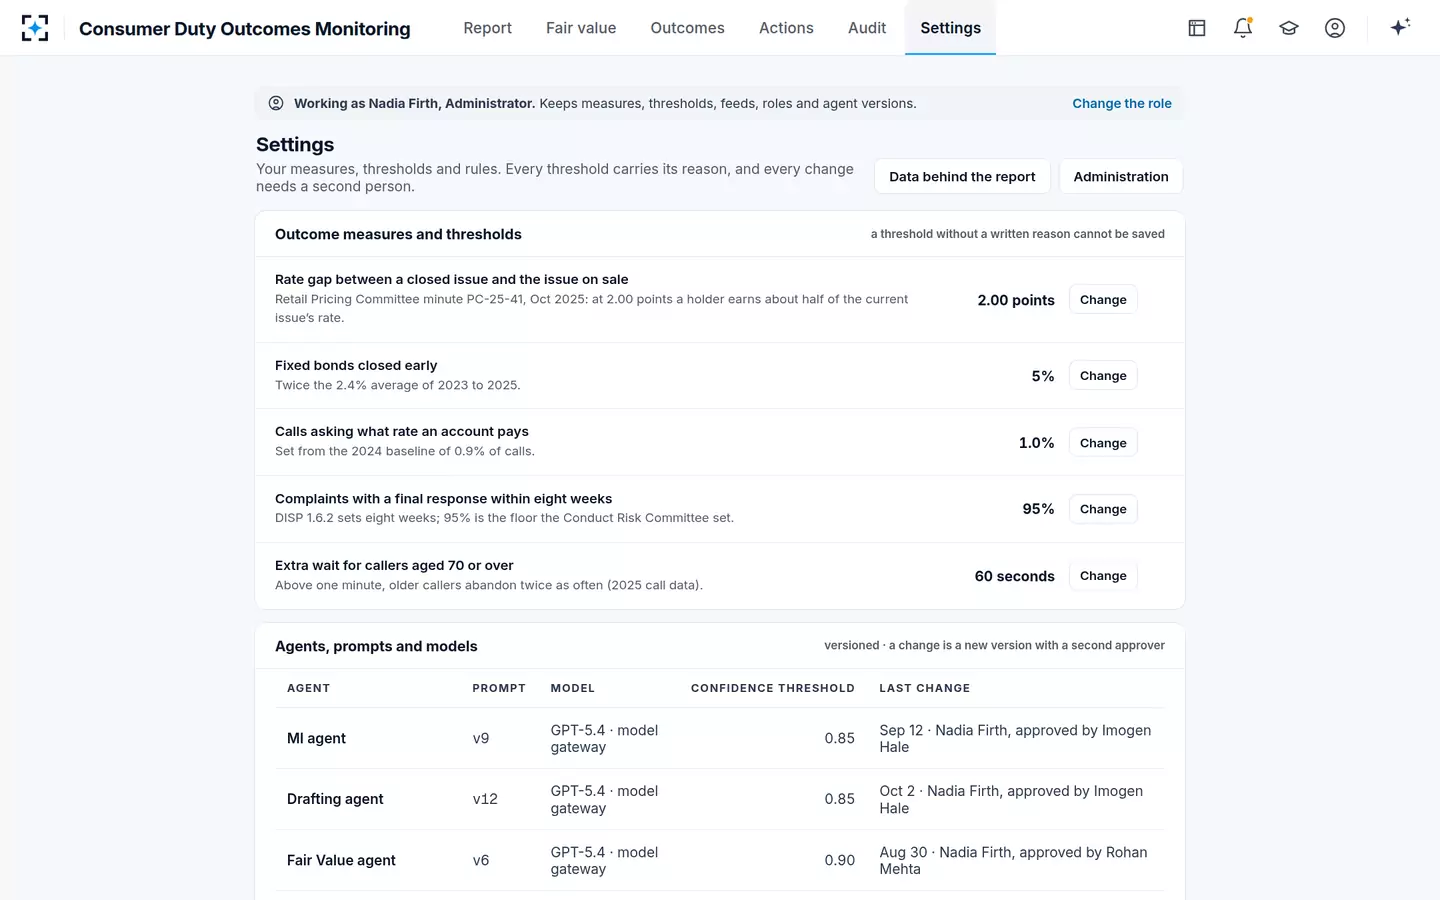This screenshot has height=900, width=1440.
Task: Open Data behind the report
Action: pos(962,176)
